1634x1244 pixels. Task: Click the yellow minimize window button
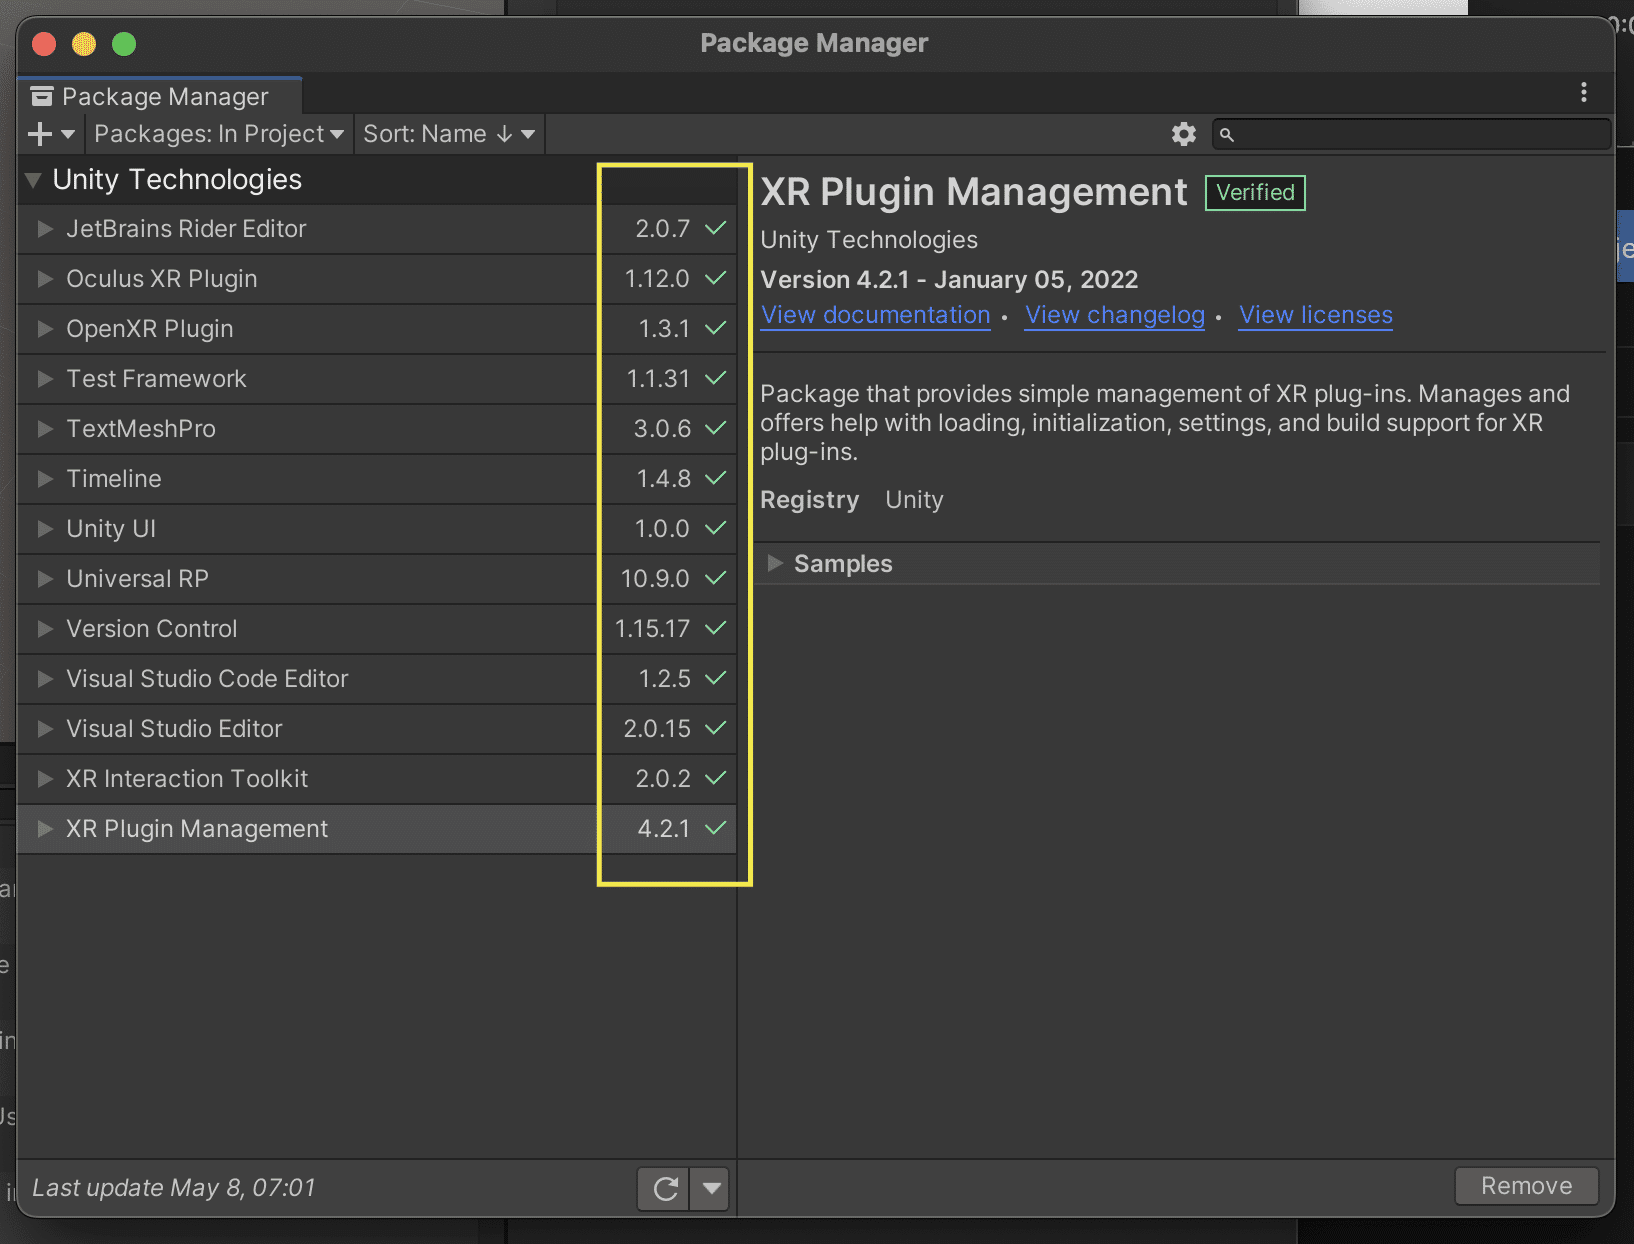(x=84, y=44)
